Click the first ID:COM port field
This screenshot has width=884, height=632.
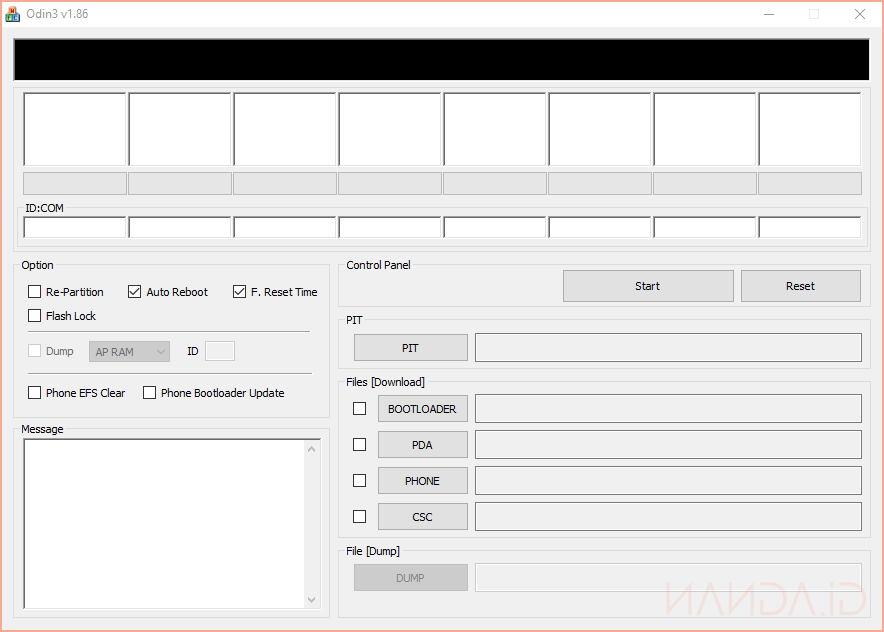click(x=75, y=228)
